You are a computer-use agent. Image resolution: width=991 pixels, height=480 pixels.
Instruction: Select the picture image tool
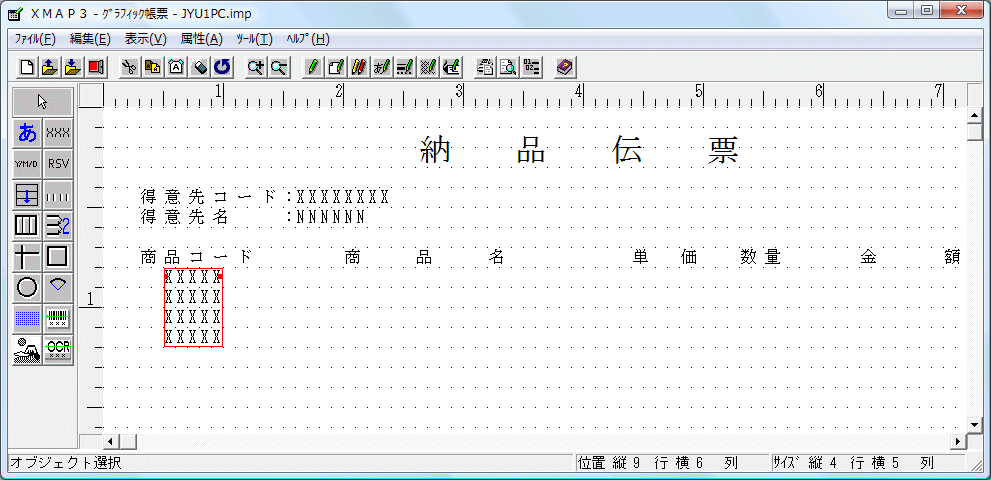pos(27,350)
